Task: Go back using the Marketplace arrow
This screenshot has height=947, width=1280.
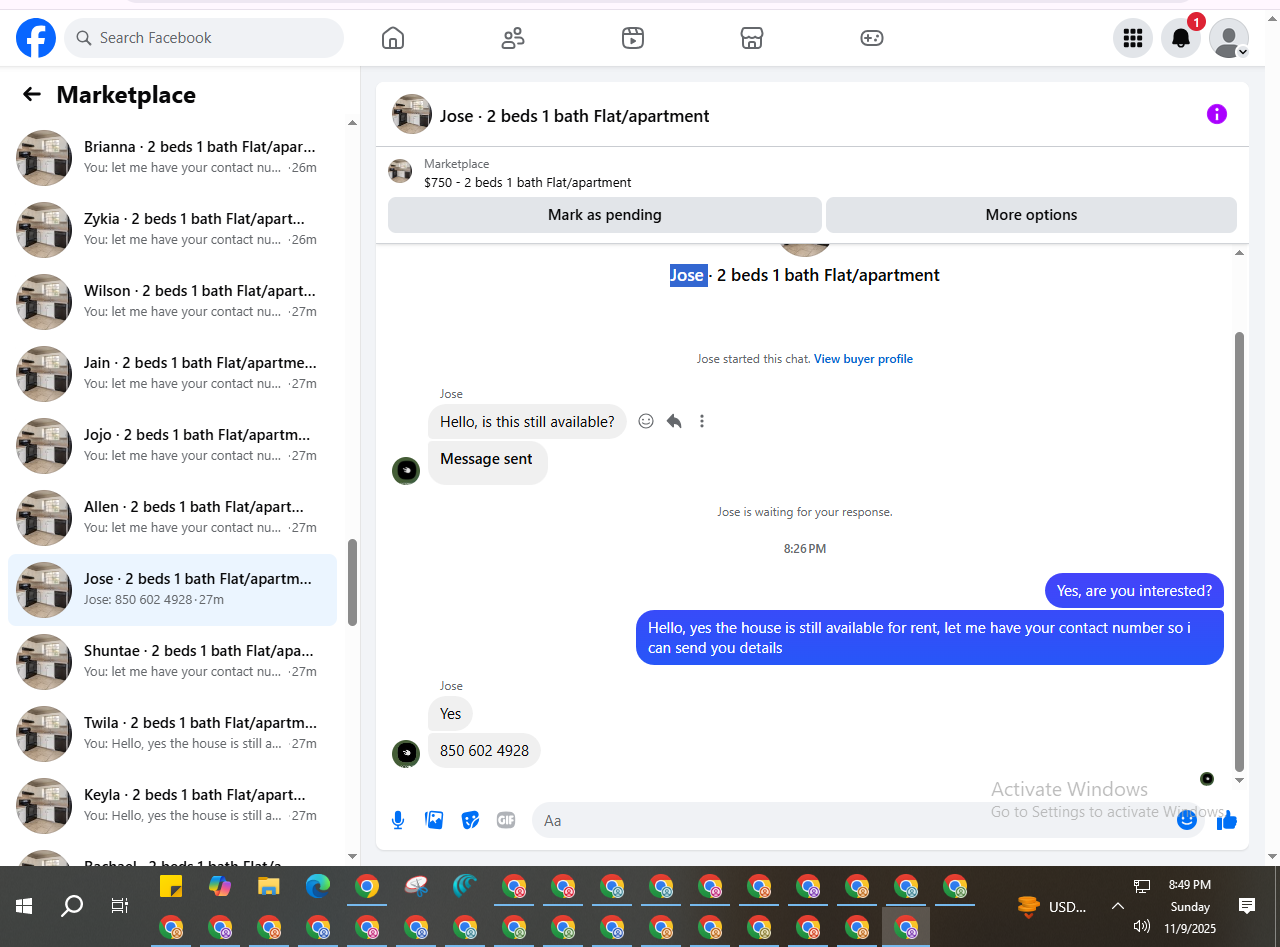Action: (32, 94)
